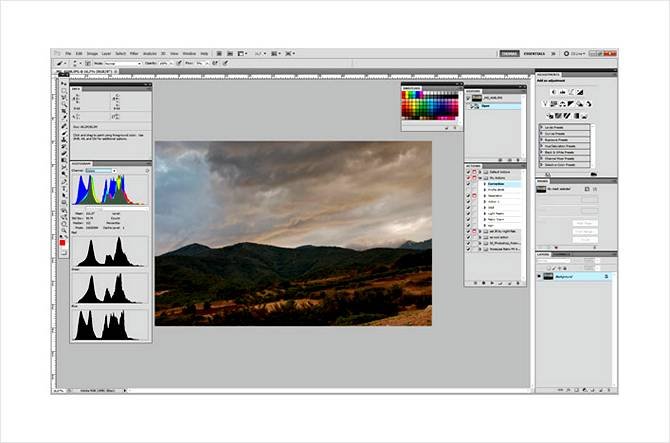
Task: Select the Zoom tool in toolbox
Action: [64, 224]
